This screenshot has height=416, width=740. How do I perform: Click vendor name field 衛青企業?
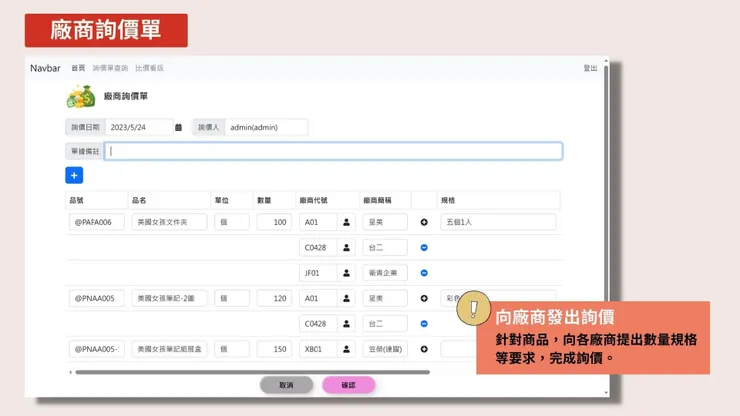385,273
